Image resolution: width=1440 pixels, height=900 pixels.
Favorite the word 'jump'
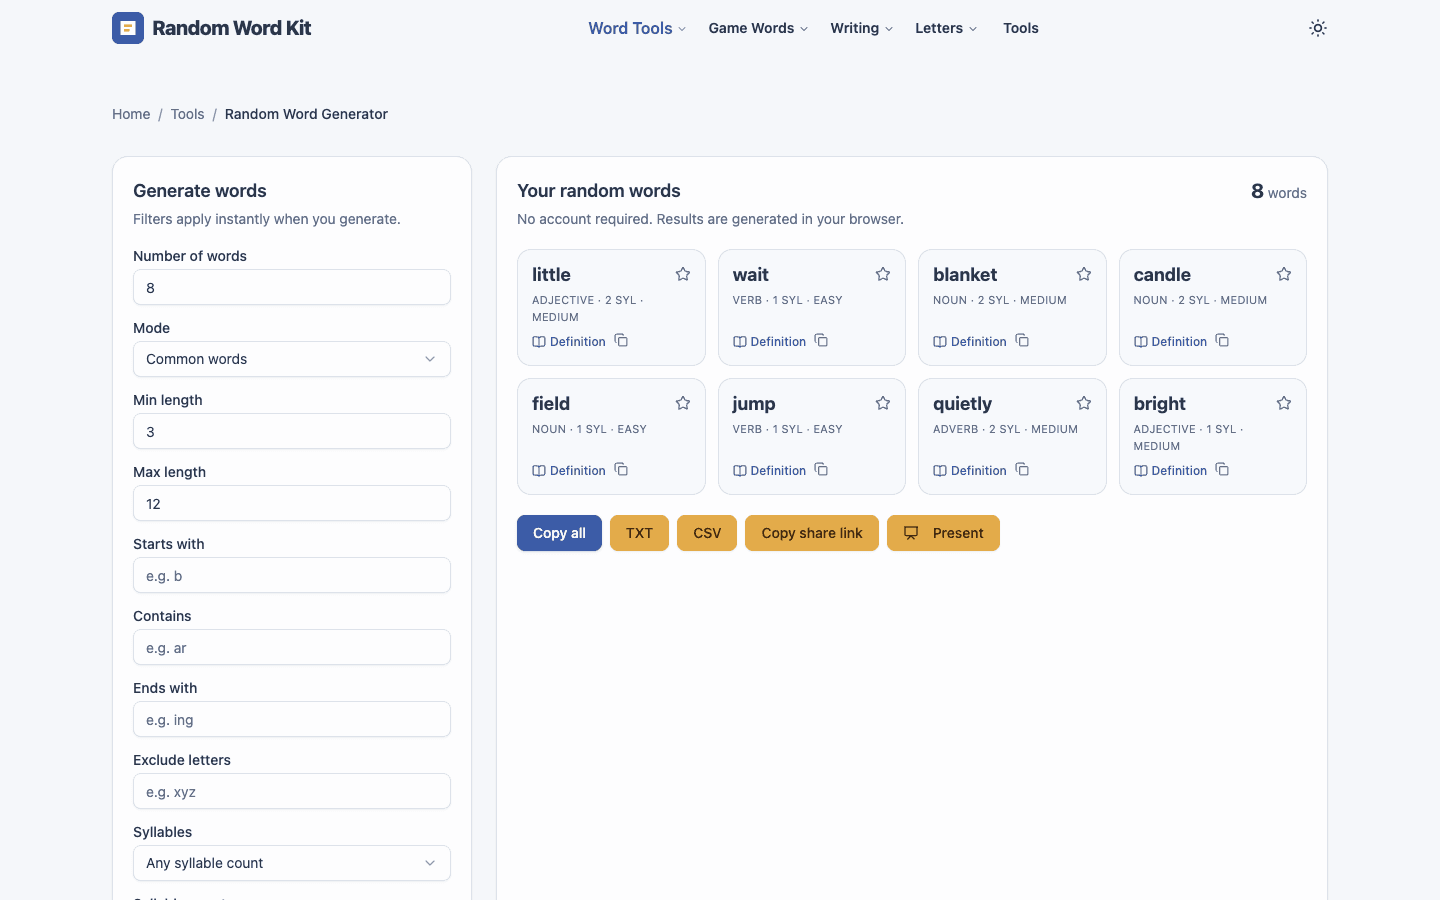[x=883, y=403]
